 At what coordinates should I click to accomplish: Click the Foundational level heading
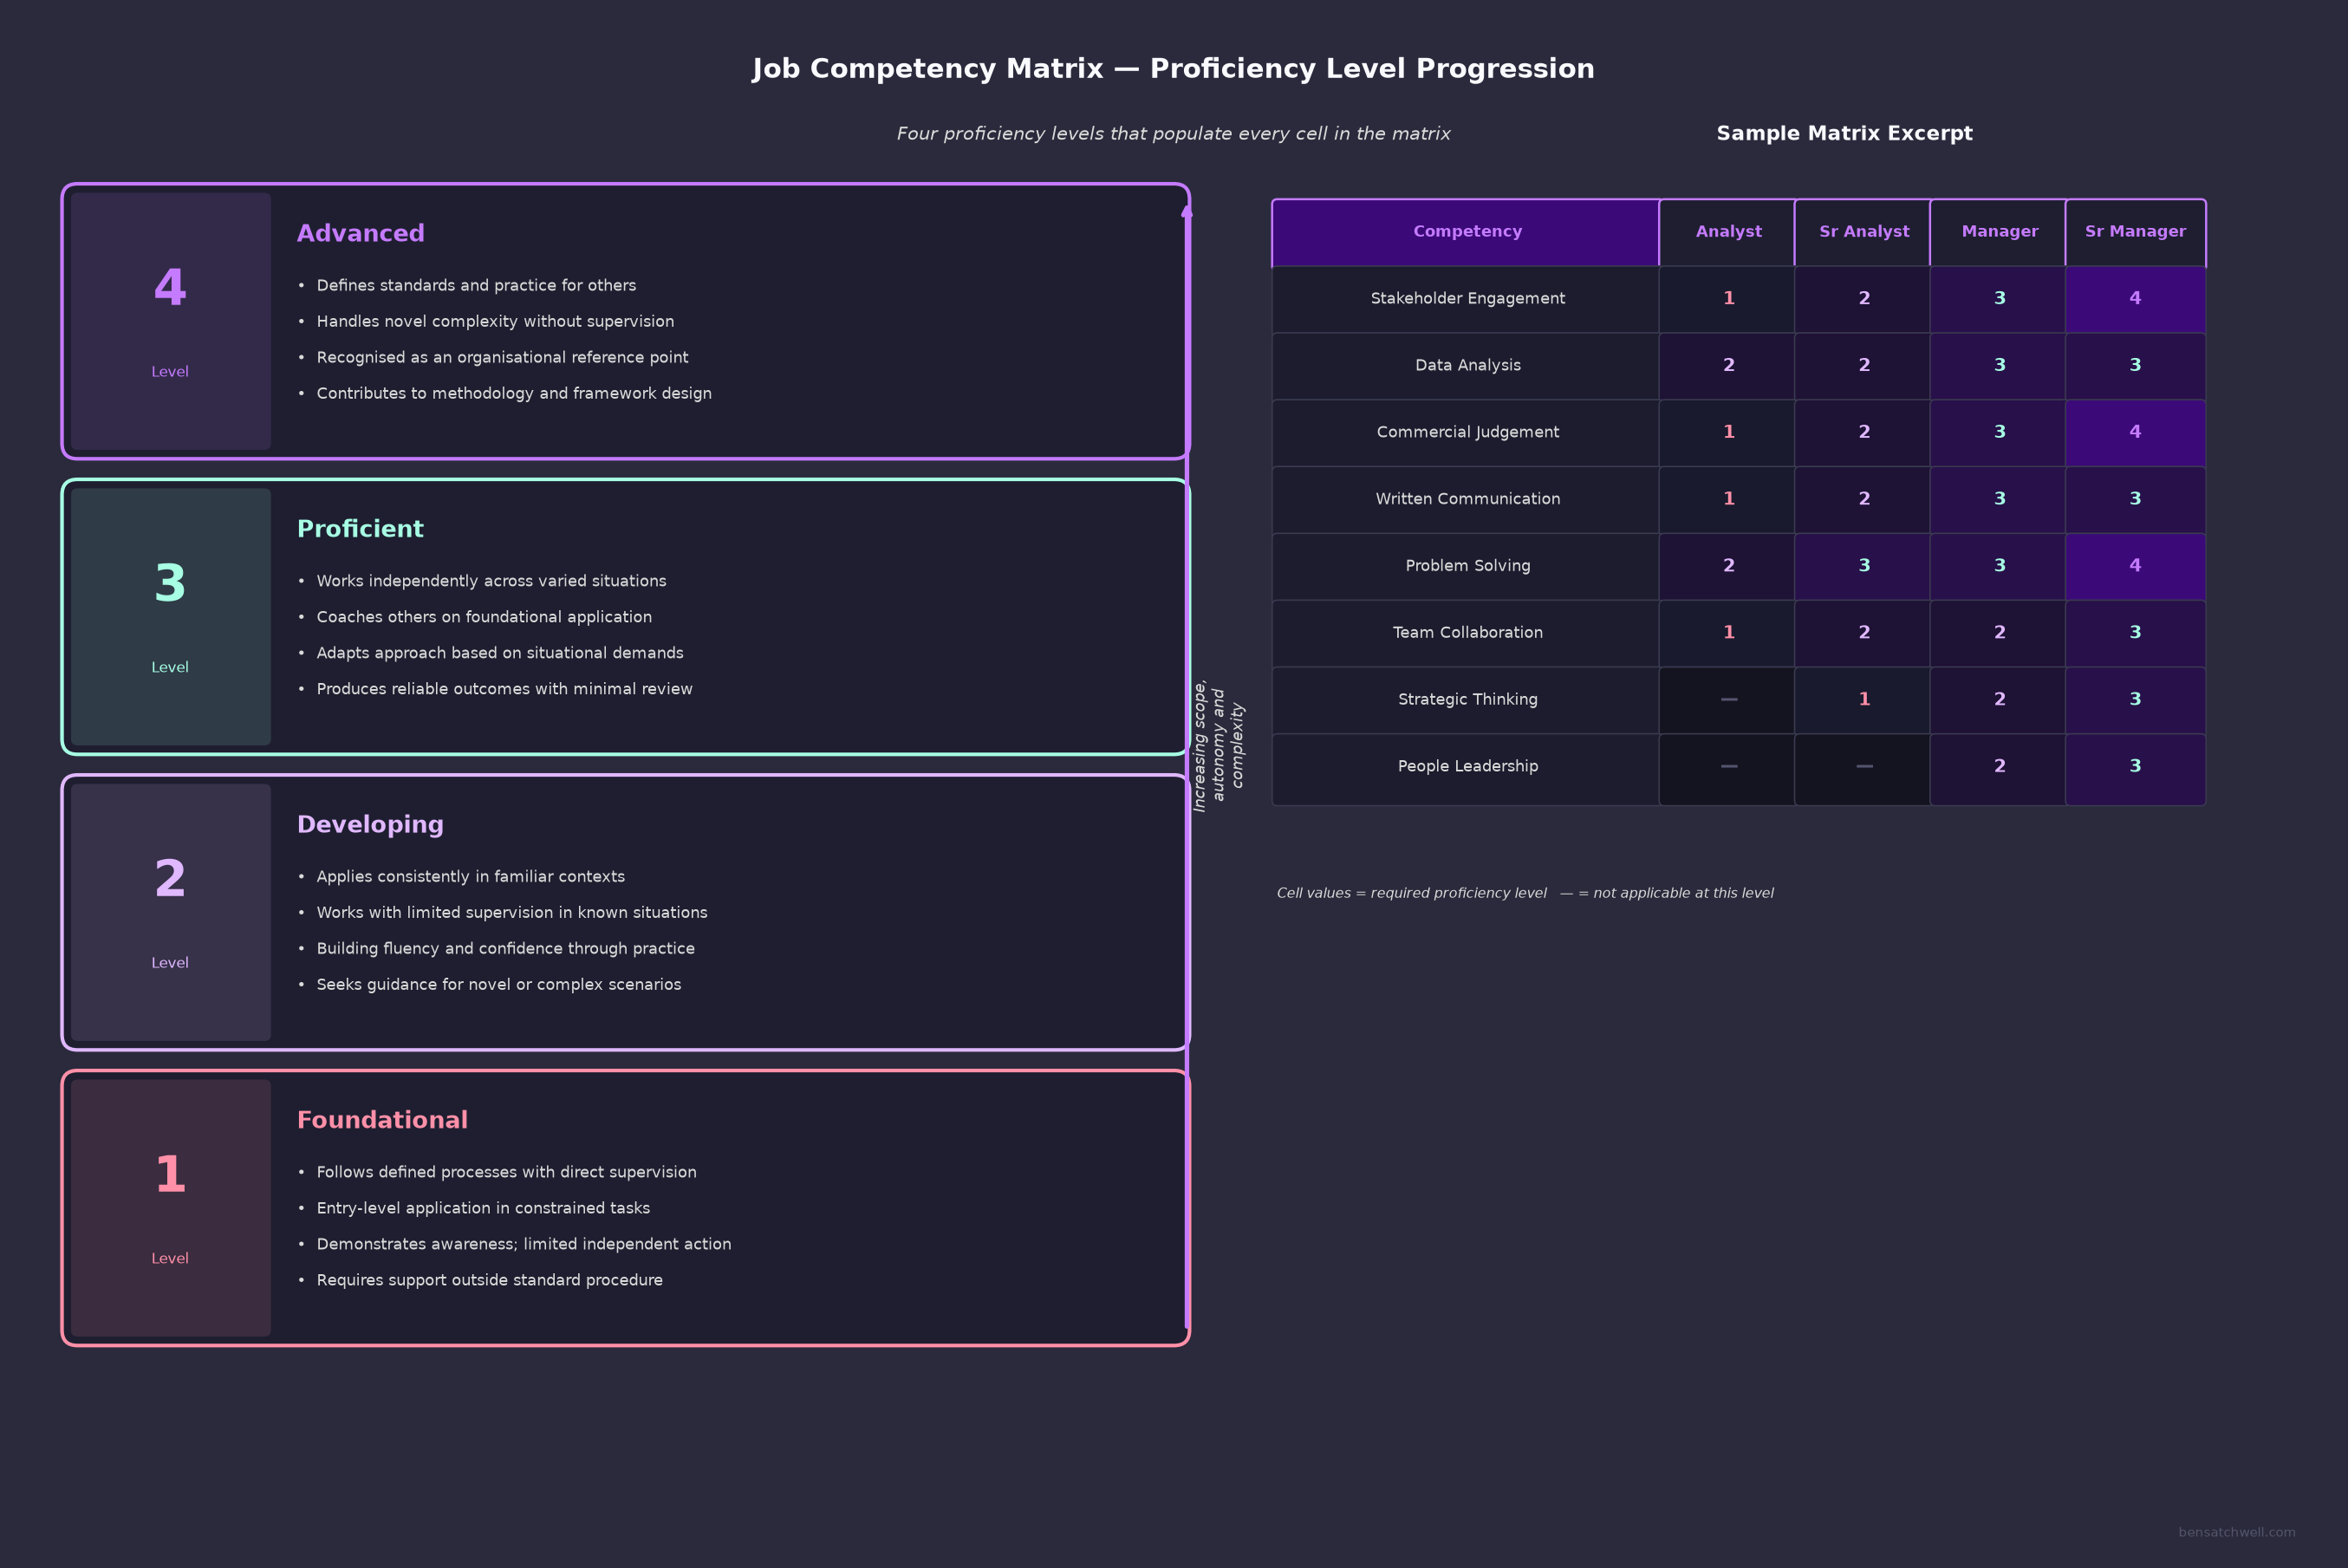point(382,1120)
